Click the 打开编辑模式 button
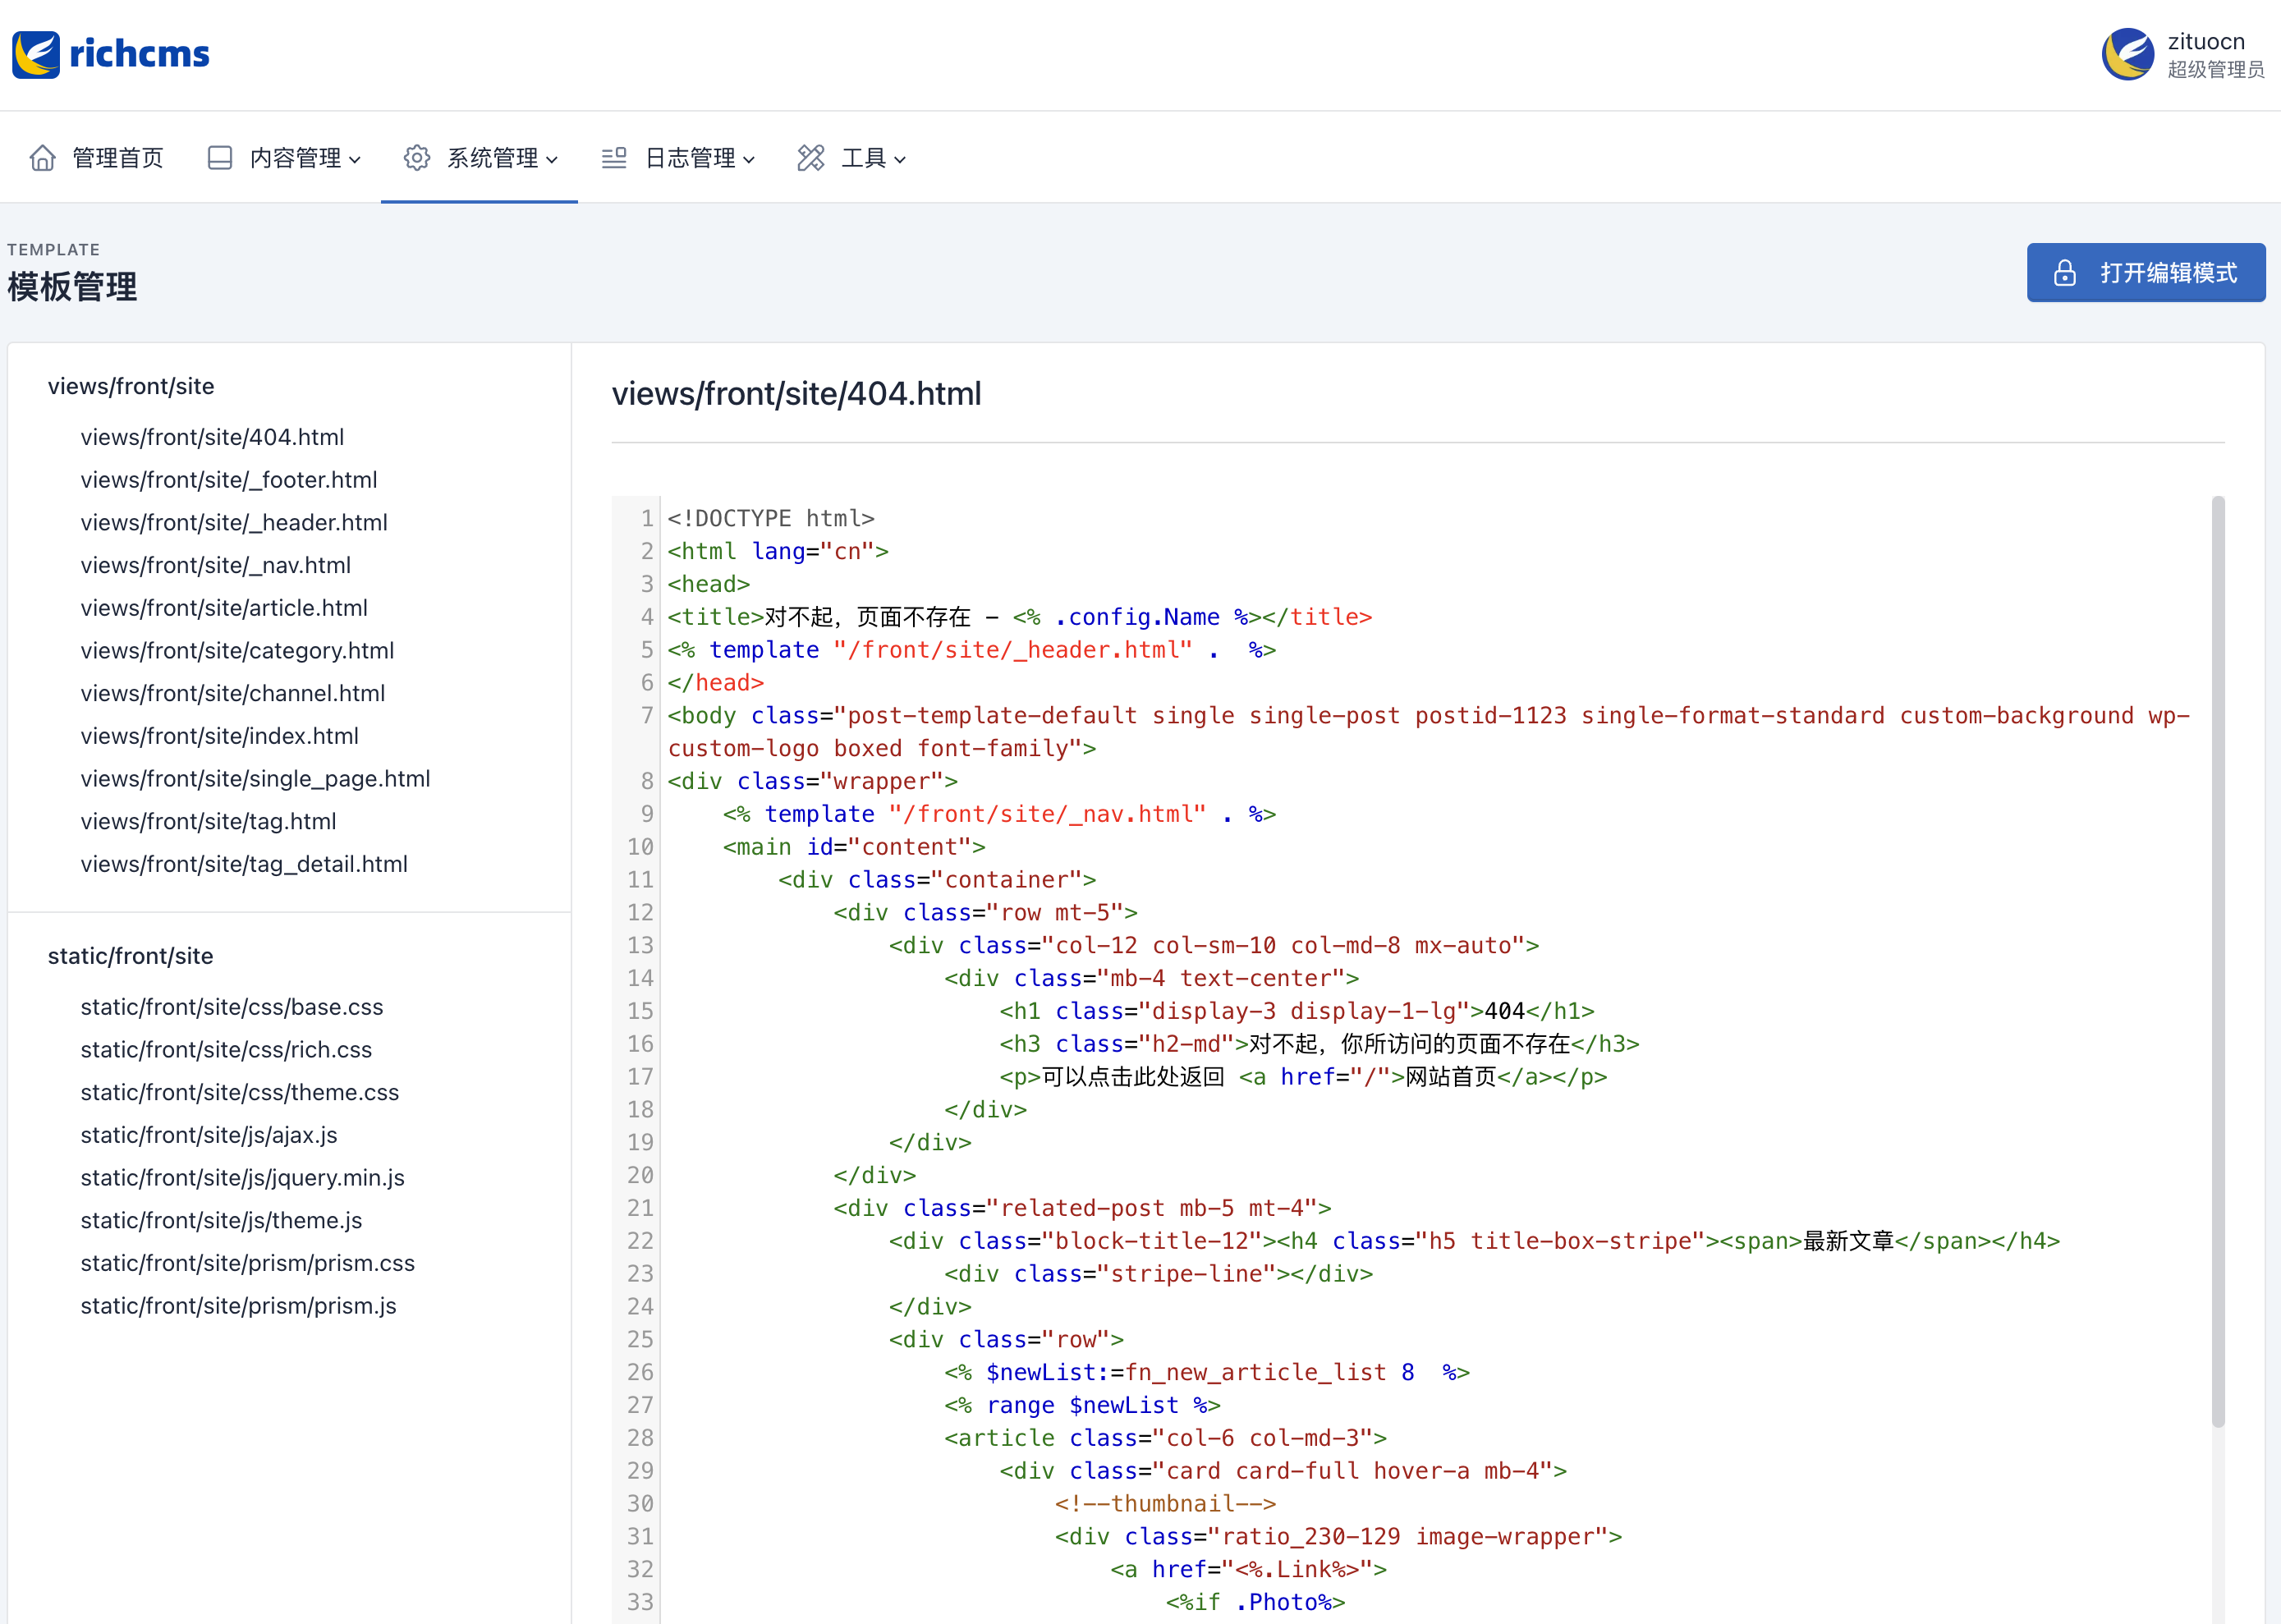The width and height of the screenshot is (2281, 1624). tap(2146, 273)
